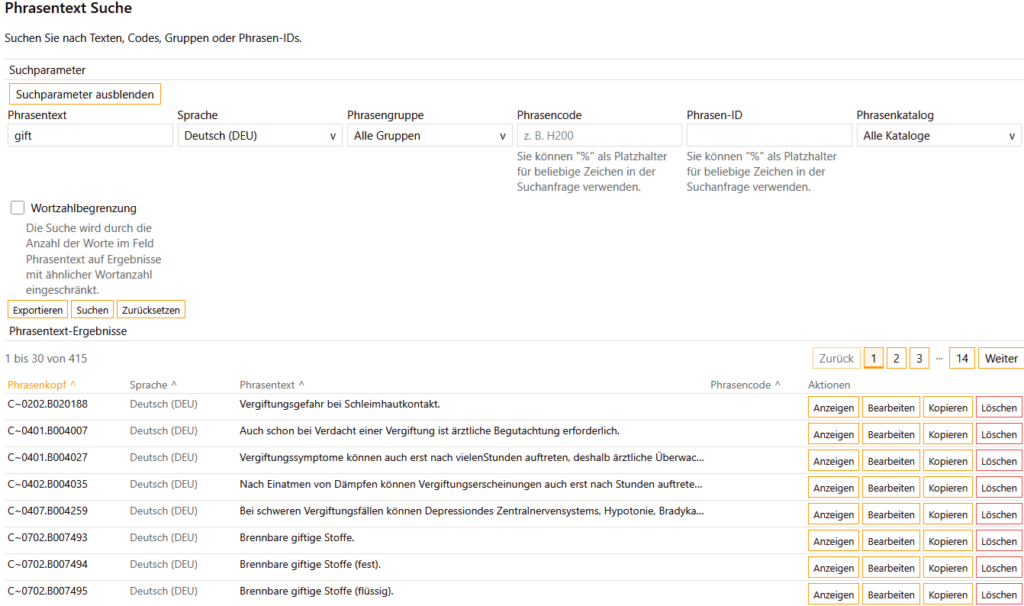
Task: Go to results page 2
Action: 896,359
